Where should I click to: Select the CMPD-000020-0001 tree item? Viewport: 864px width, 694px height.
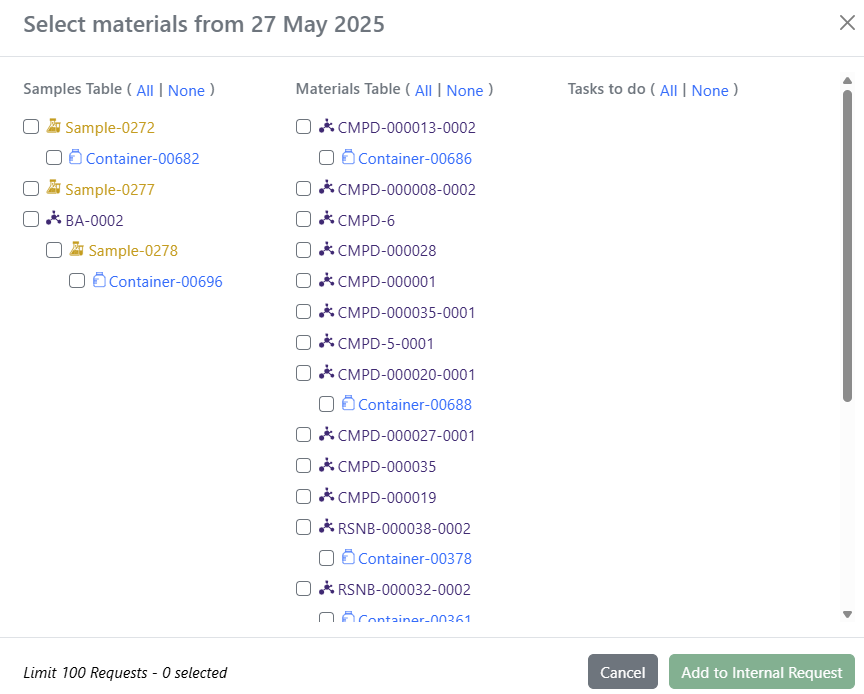[406, 374]
